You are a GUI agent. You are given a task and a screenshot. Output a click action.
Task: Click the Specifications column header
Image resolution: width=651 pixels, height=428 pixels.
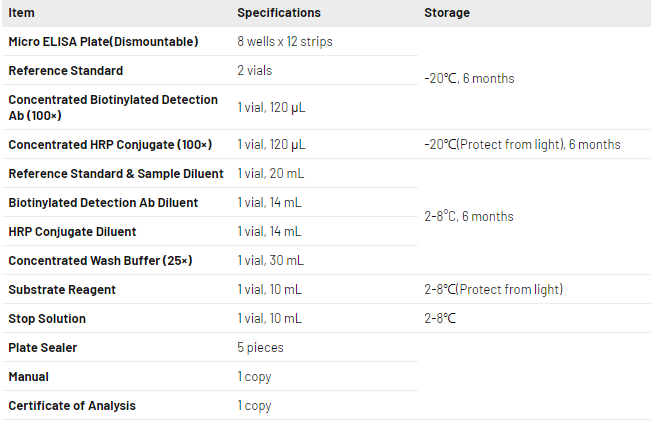point(279,13)
